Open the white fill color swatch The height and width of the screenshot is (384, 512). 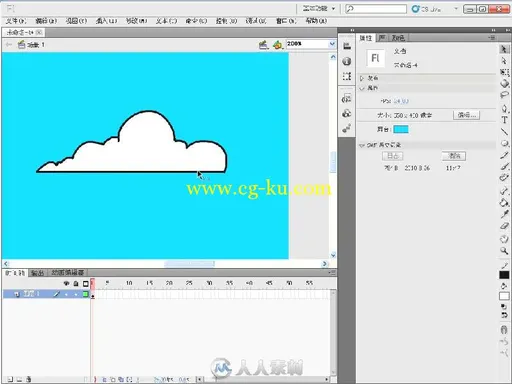(x=504, y=296)
